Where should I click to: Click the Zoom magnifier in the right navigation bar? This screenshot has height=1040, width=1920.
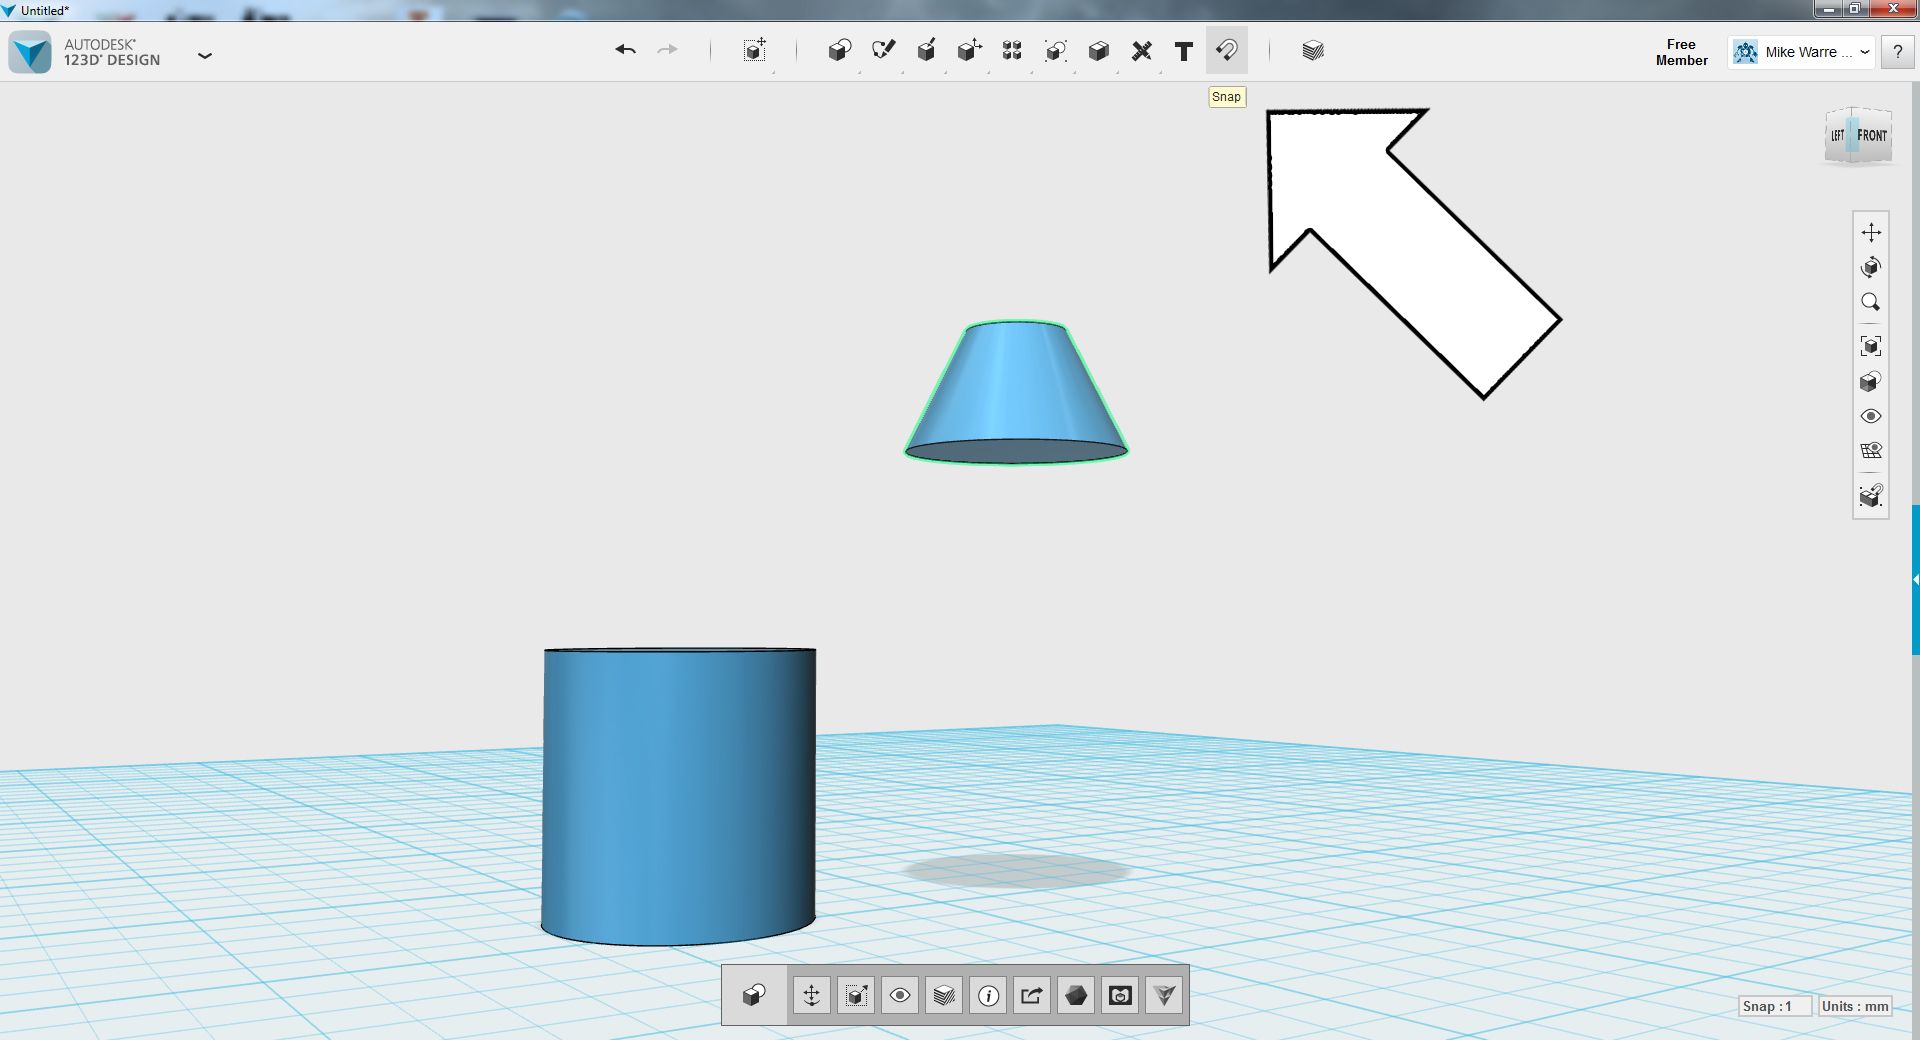pyautogui.click(x=1871, y=302)
